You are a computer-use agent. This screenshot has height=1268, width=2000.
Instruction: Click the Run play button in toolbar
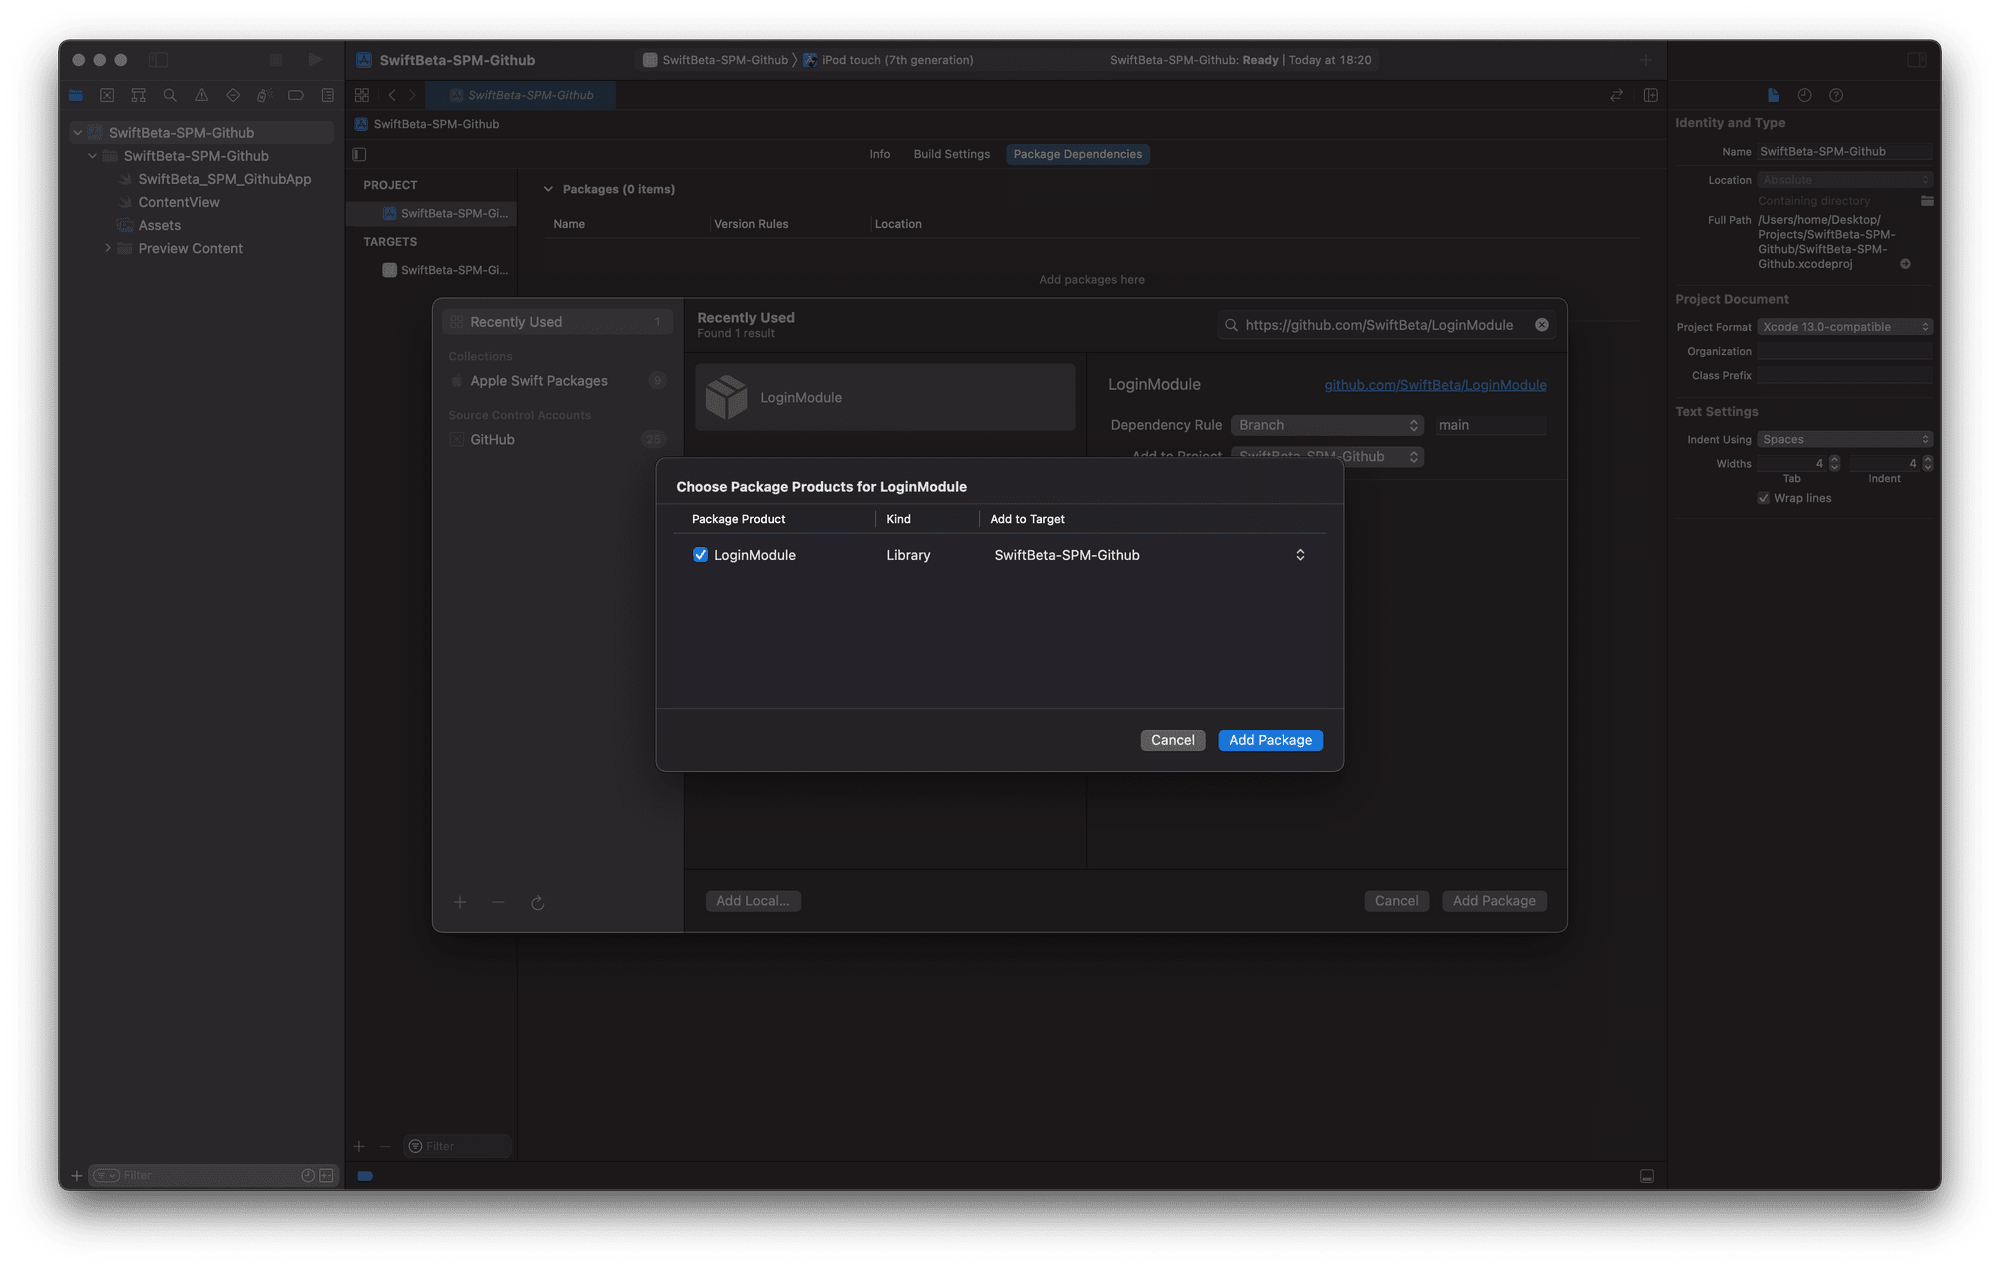(x=315, y=60)
